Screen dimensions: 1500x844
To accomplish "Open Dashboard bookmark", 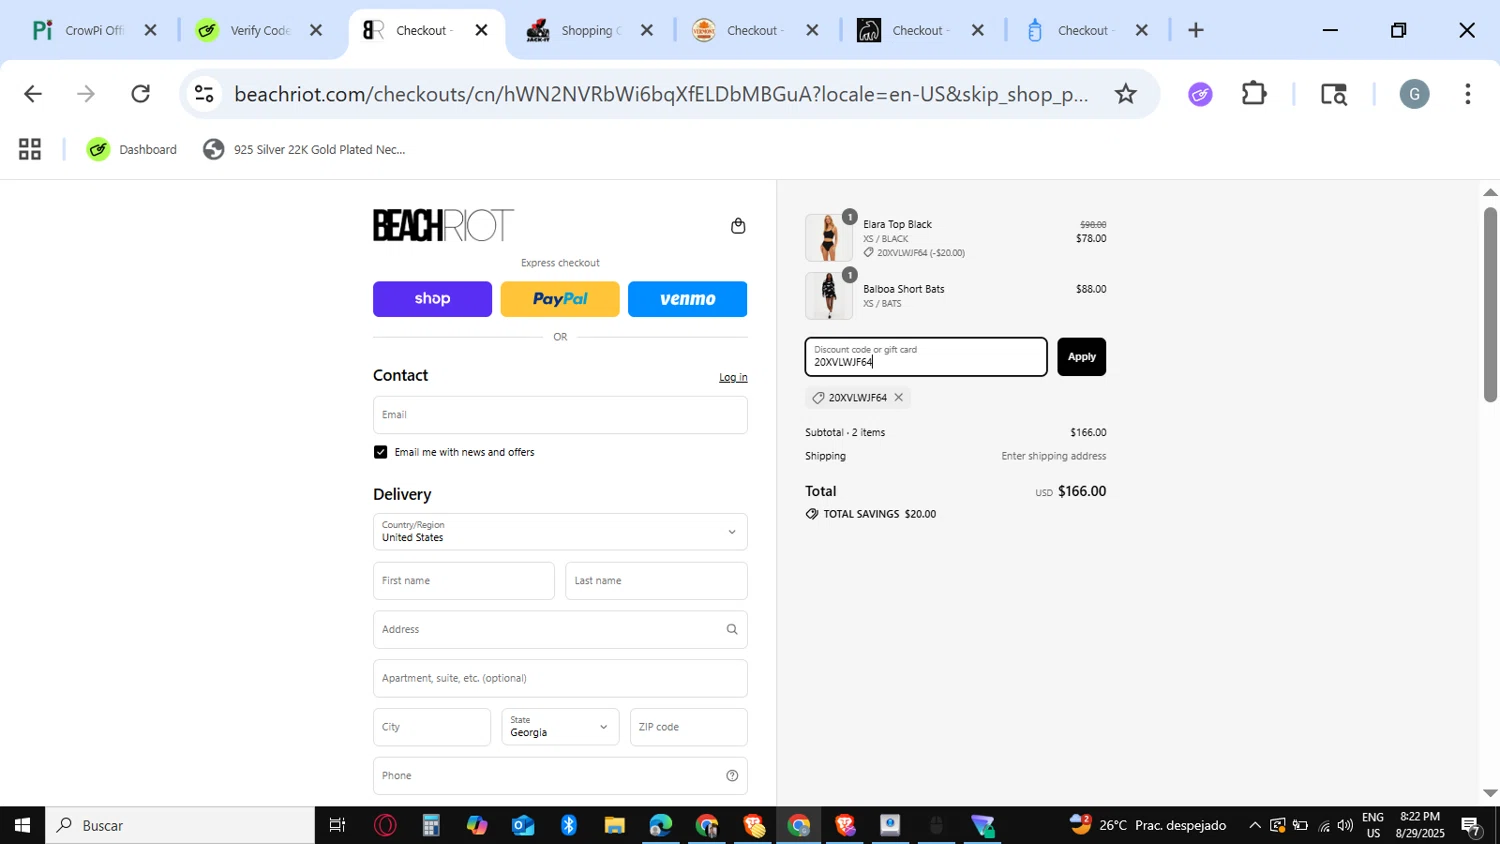I will click(x=131, y=150).
